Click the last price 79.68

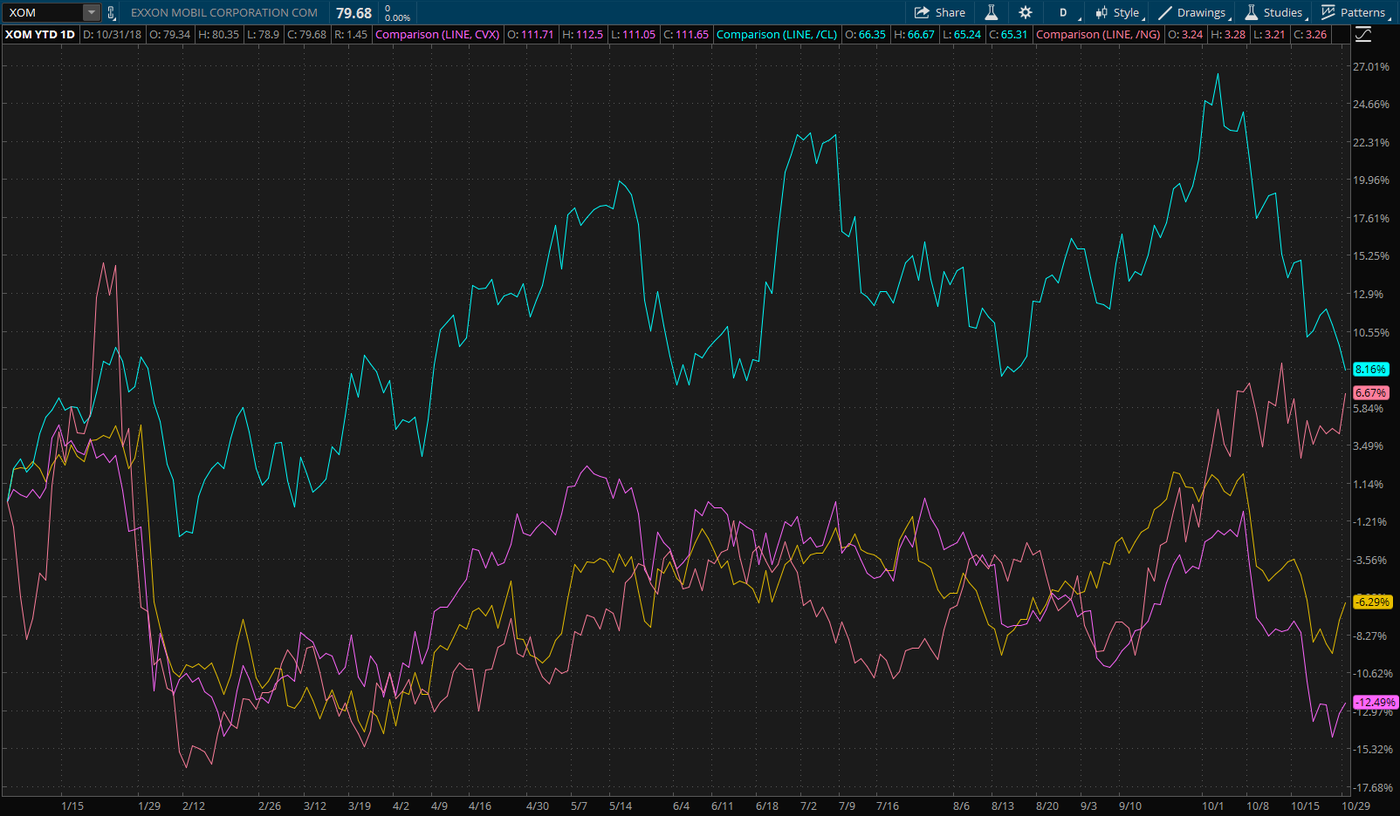tap(354, 13)
